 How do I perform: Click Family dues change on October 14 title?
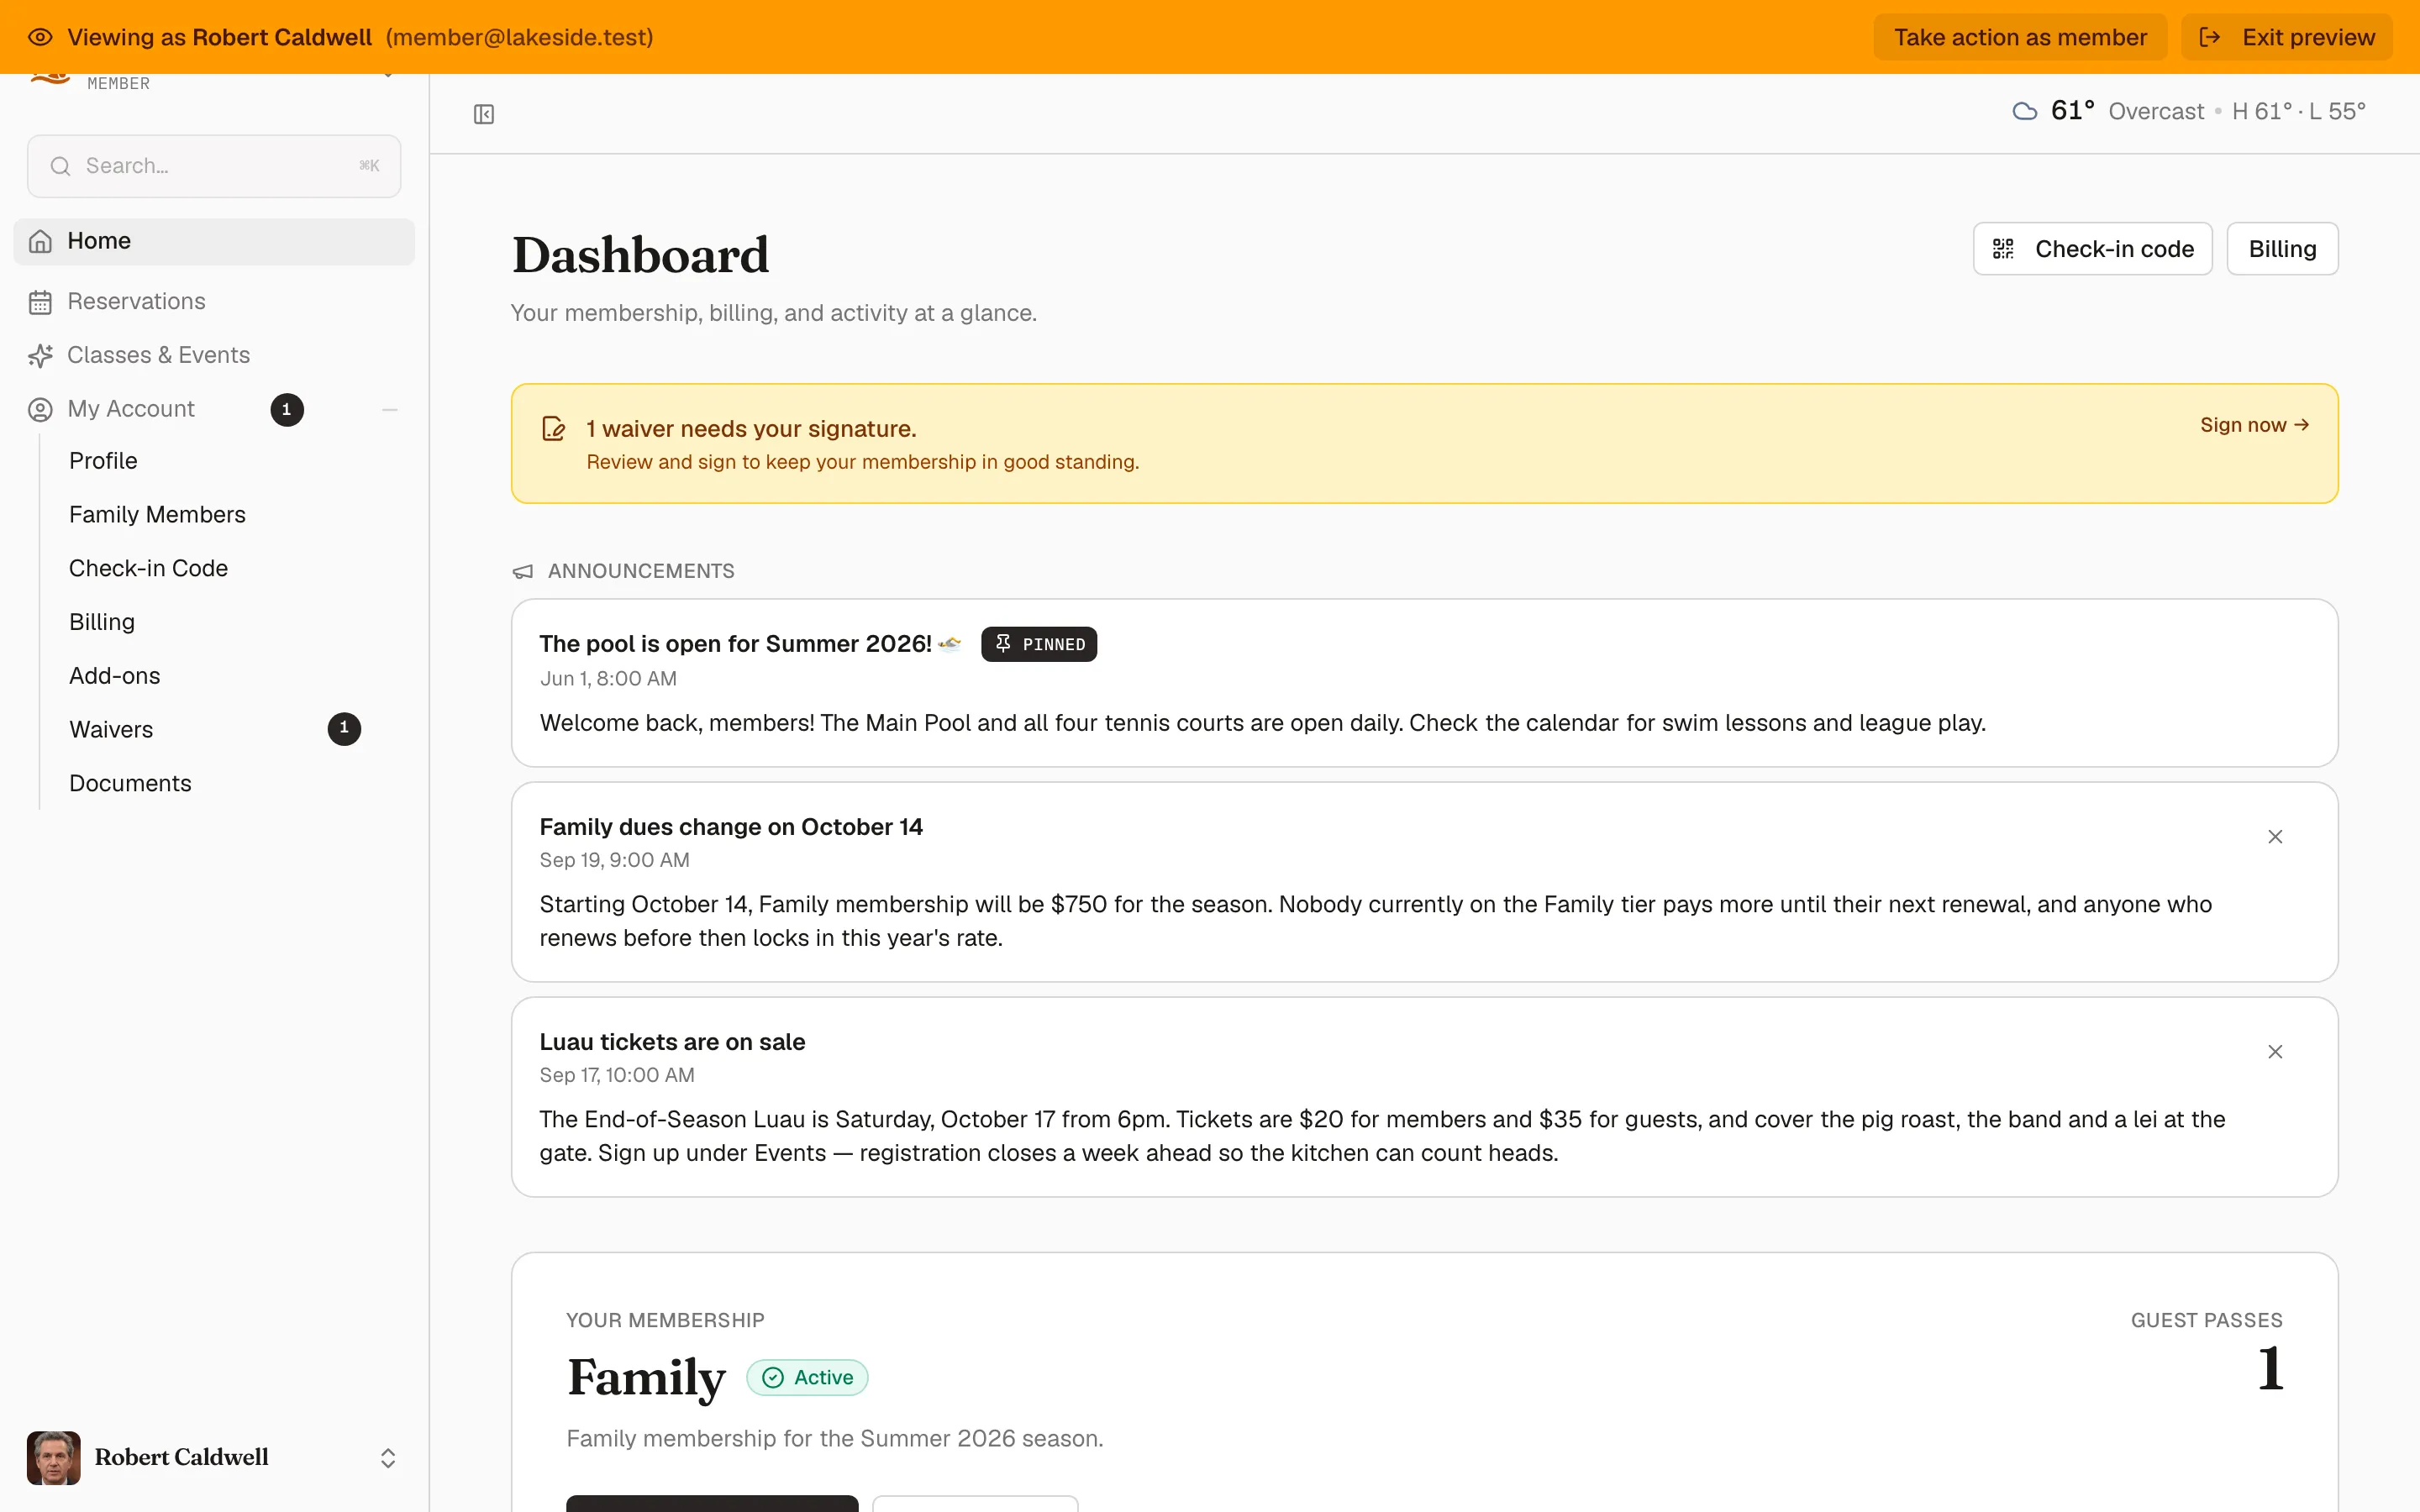pyautogui.click(x=731, y=827)
